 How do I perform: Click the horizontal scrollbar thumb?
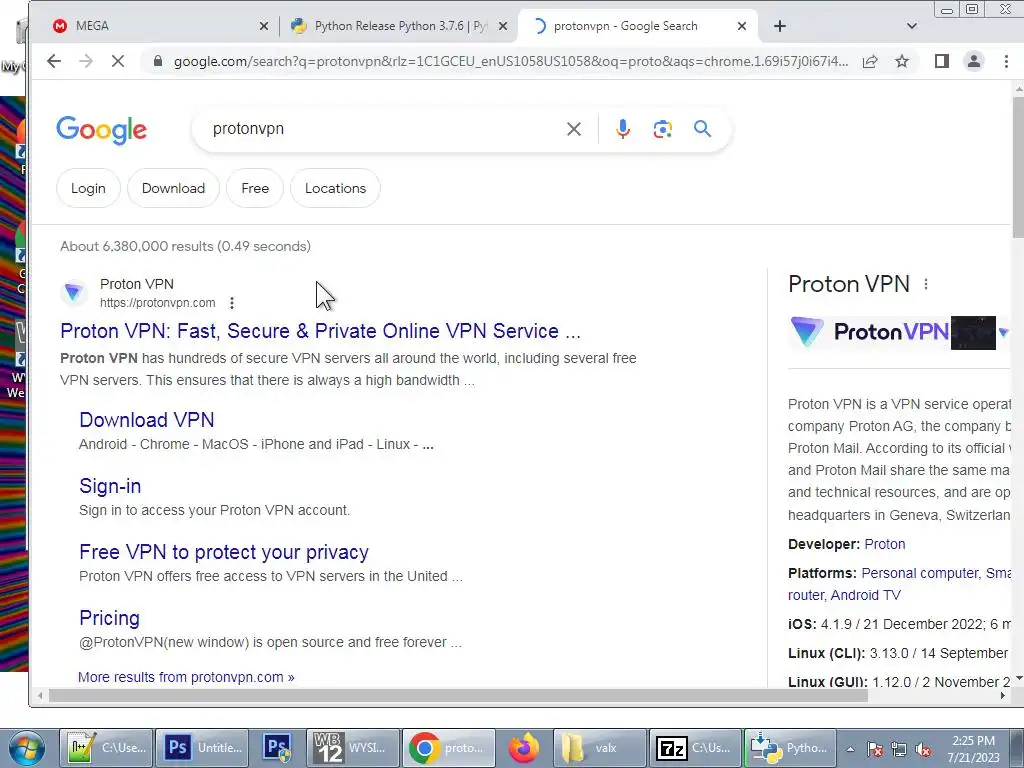pos(458,696)
